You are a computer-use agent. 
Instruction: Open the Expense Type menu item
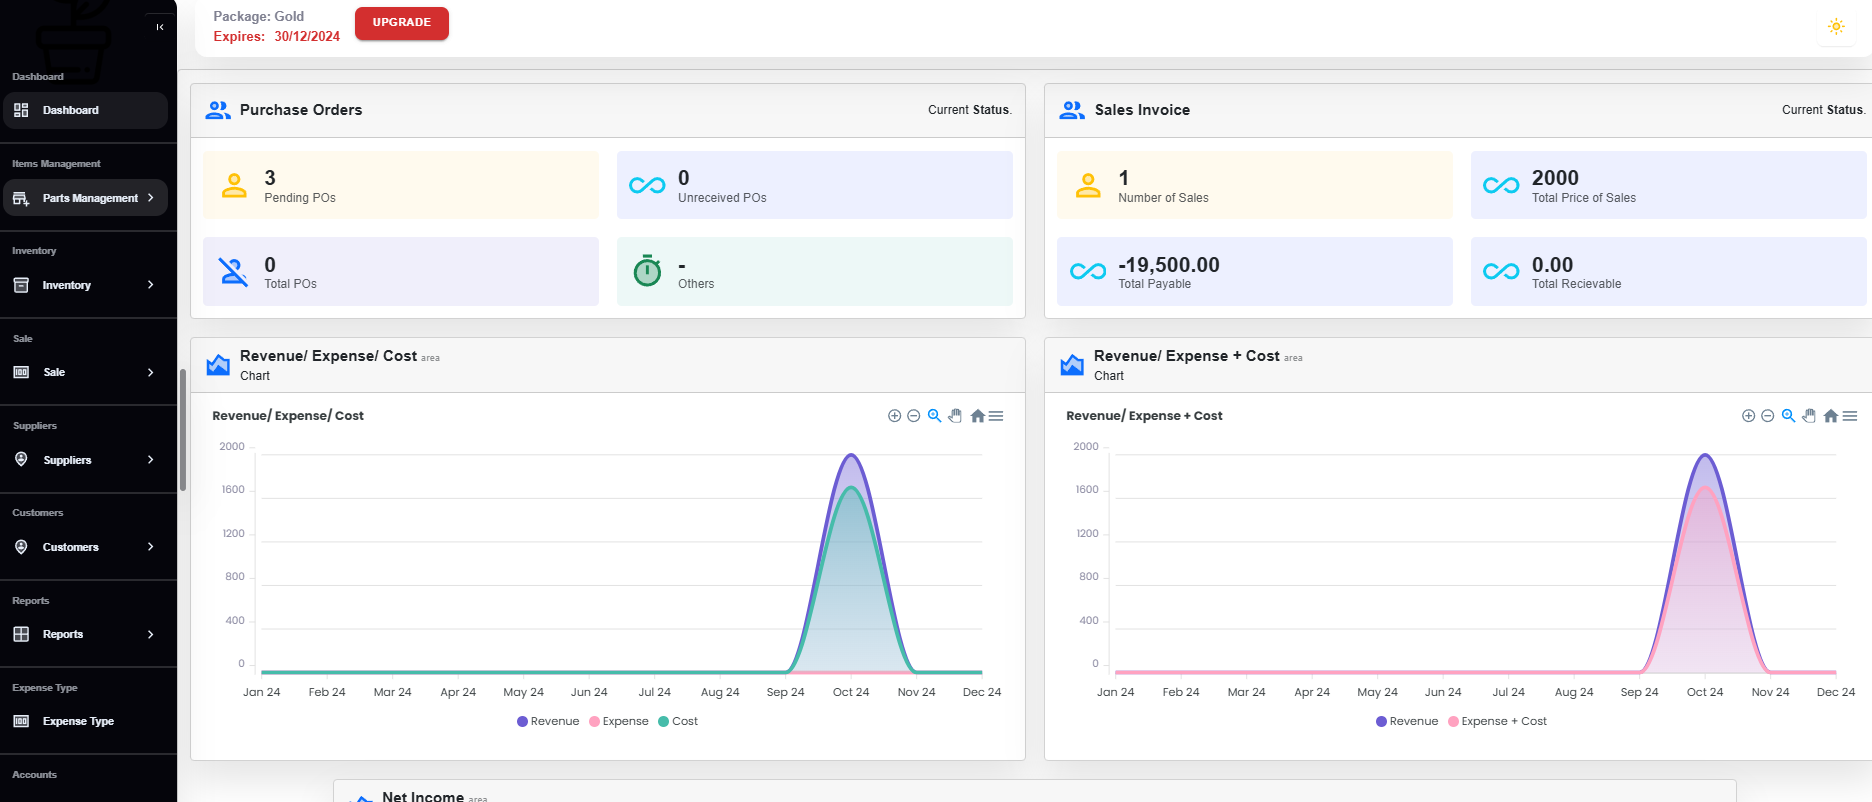pyautogui.click(x=78, y=721)
